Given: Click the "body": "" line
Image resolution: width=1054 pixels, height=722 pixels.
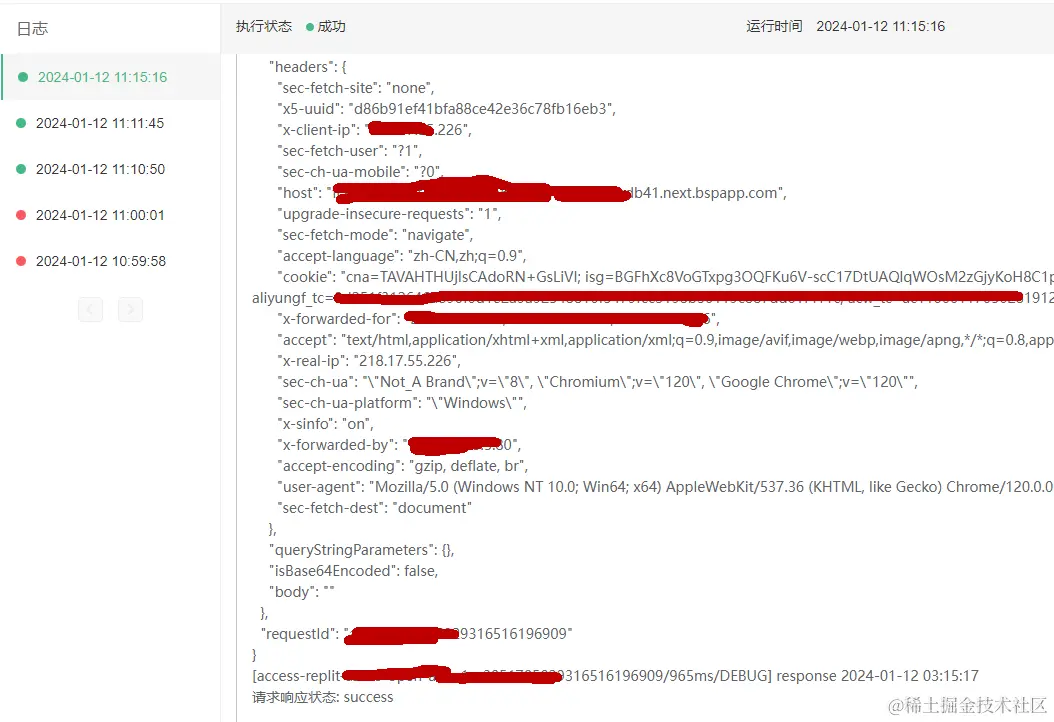Looking at the screenshot, I should pos(302,592).
